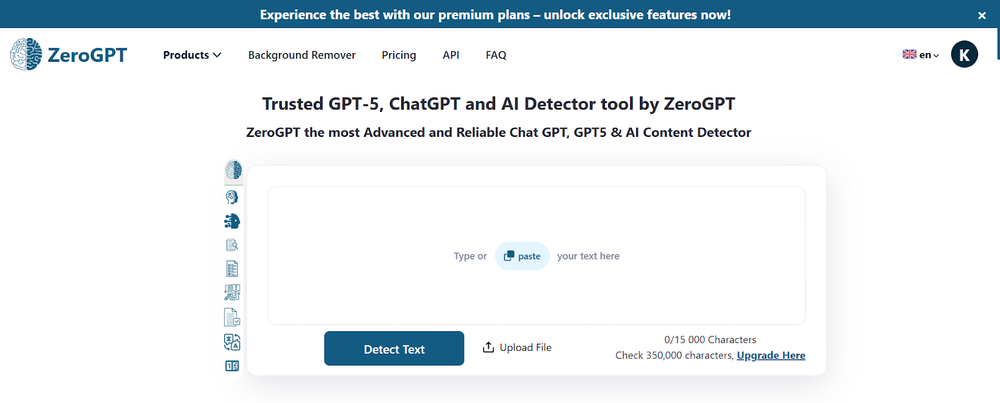This screenshot has width=1000, height=403.
Task: Expand the Products dropdown menu
Action: click(192, 55)
